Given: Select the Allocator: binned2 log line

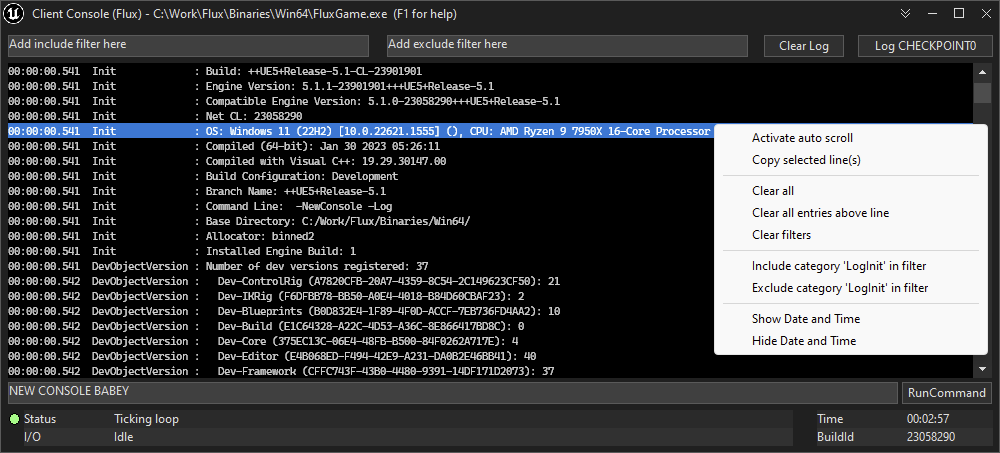Looking at the screenshot, I should [x=361, y=236].
